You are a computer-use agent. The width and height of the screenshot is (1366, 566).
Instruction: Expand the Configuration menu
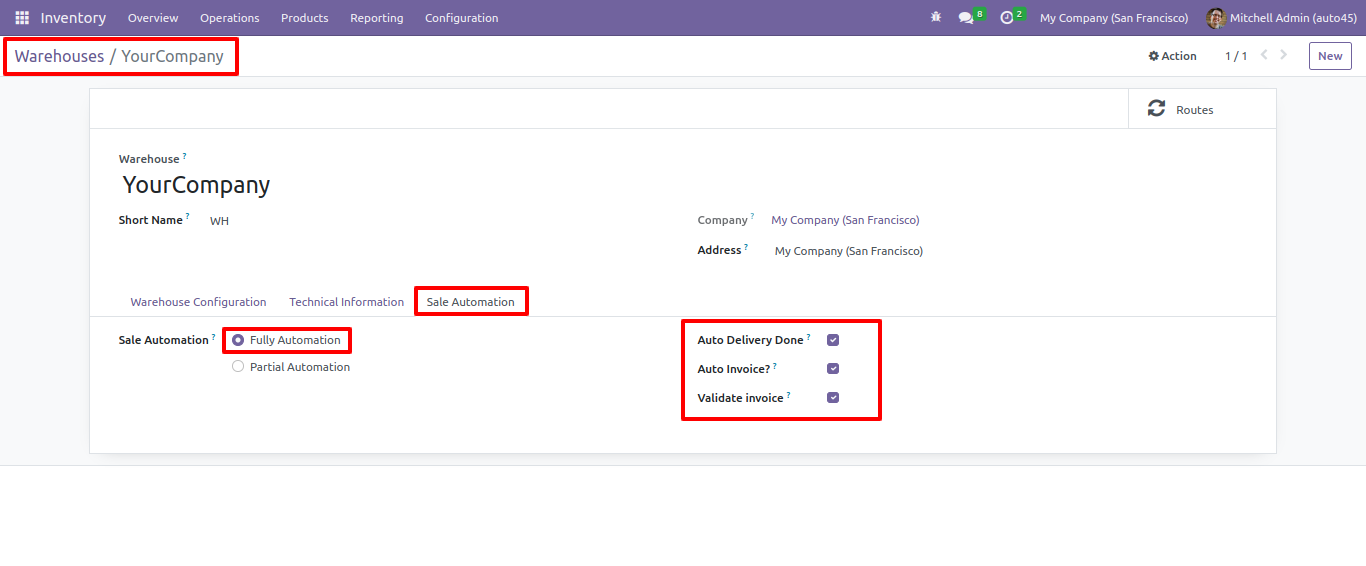(x=461, y=18)
